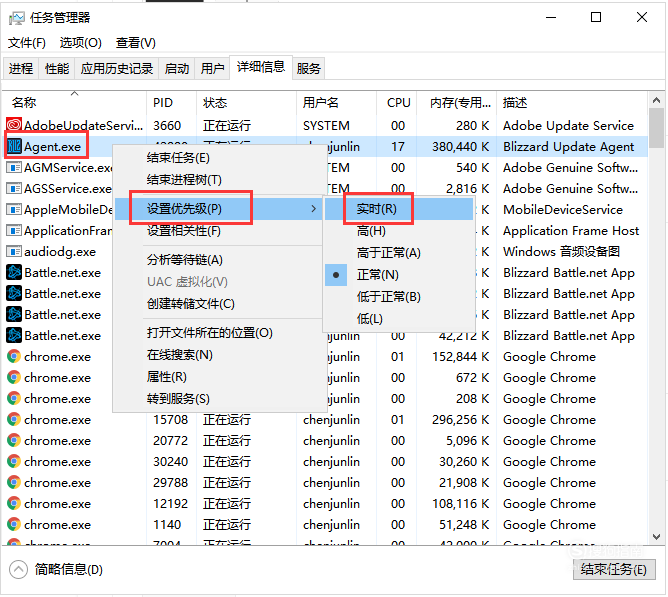Click the AGSService.exe process icon
Screen dimensions: 668x597
(14, 188)
